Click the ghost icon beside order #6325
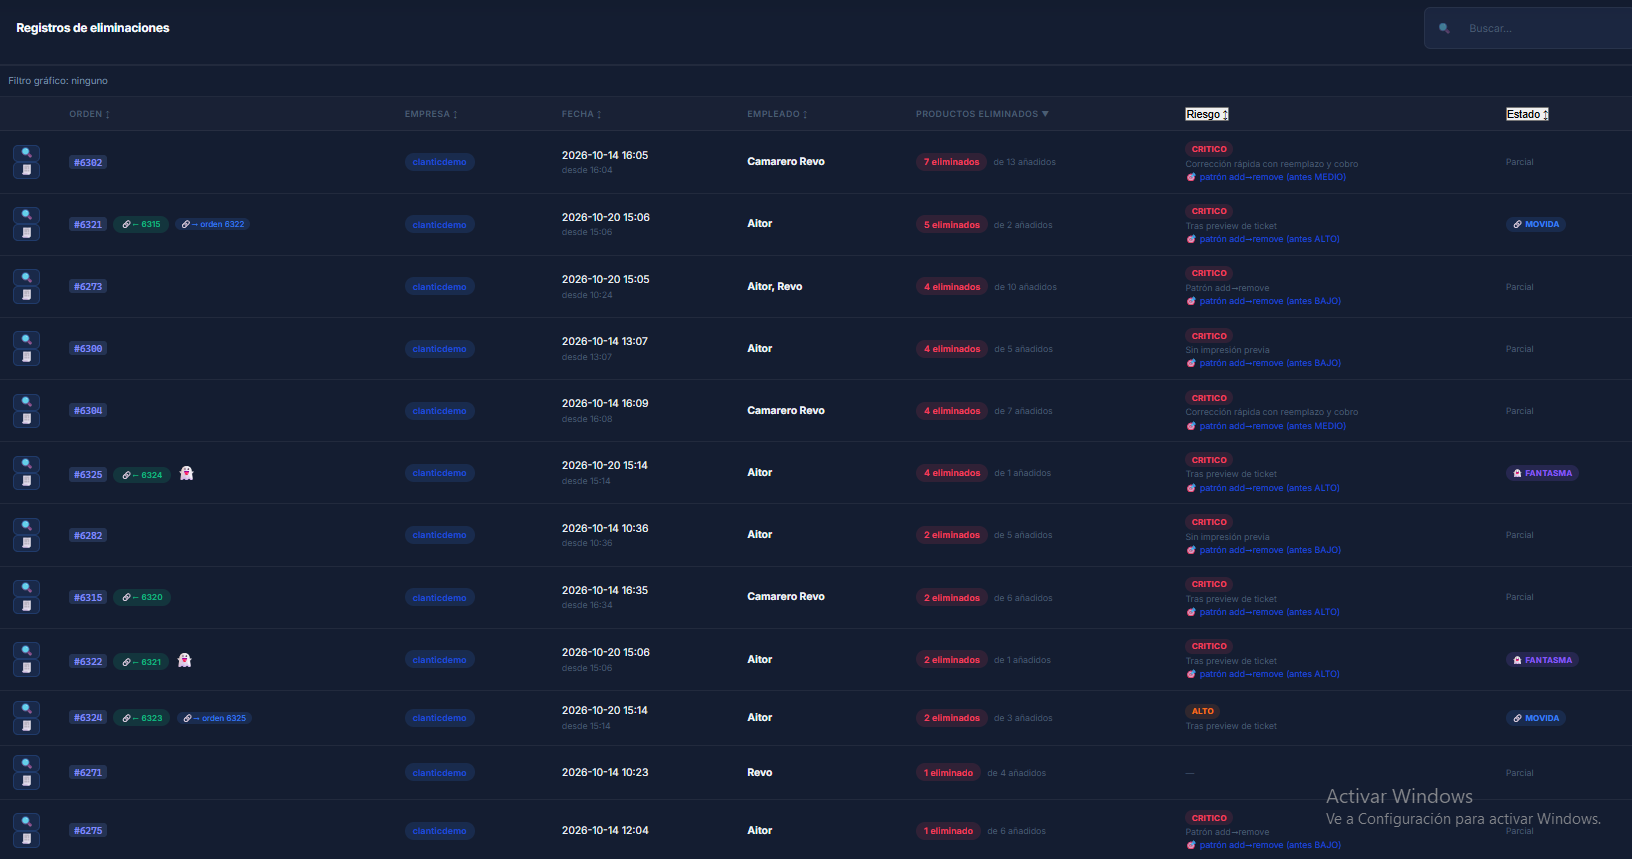 tap(186, 473)
